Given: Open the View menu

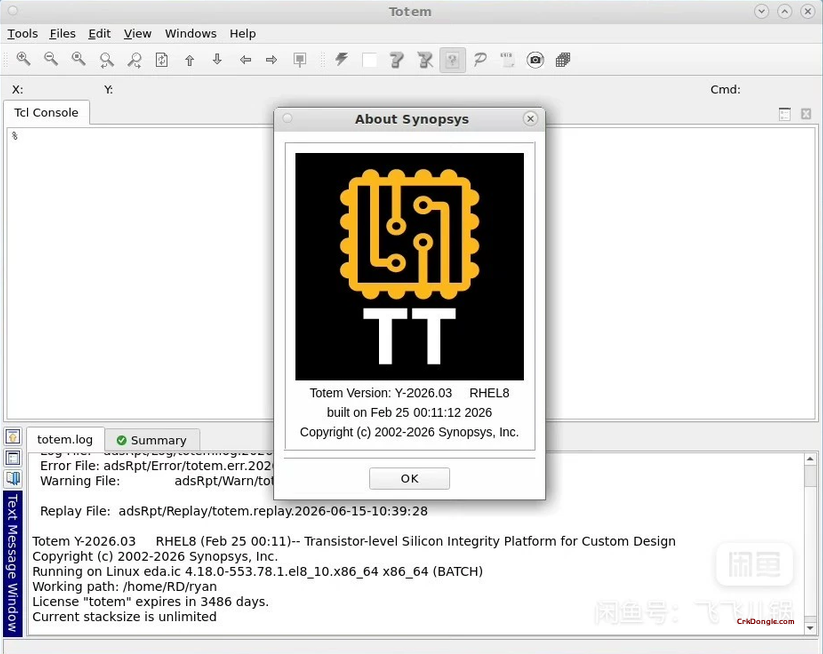Looking at the screenshot, I should (138, 34).
